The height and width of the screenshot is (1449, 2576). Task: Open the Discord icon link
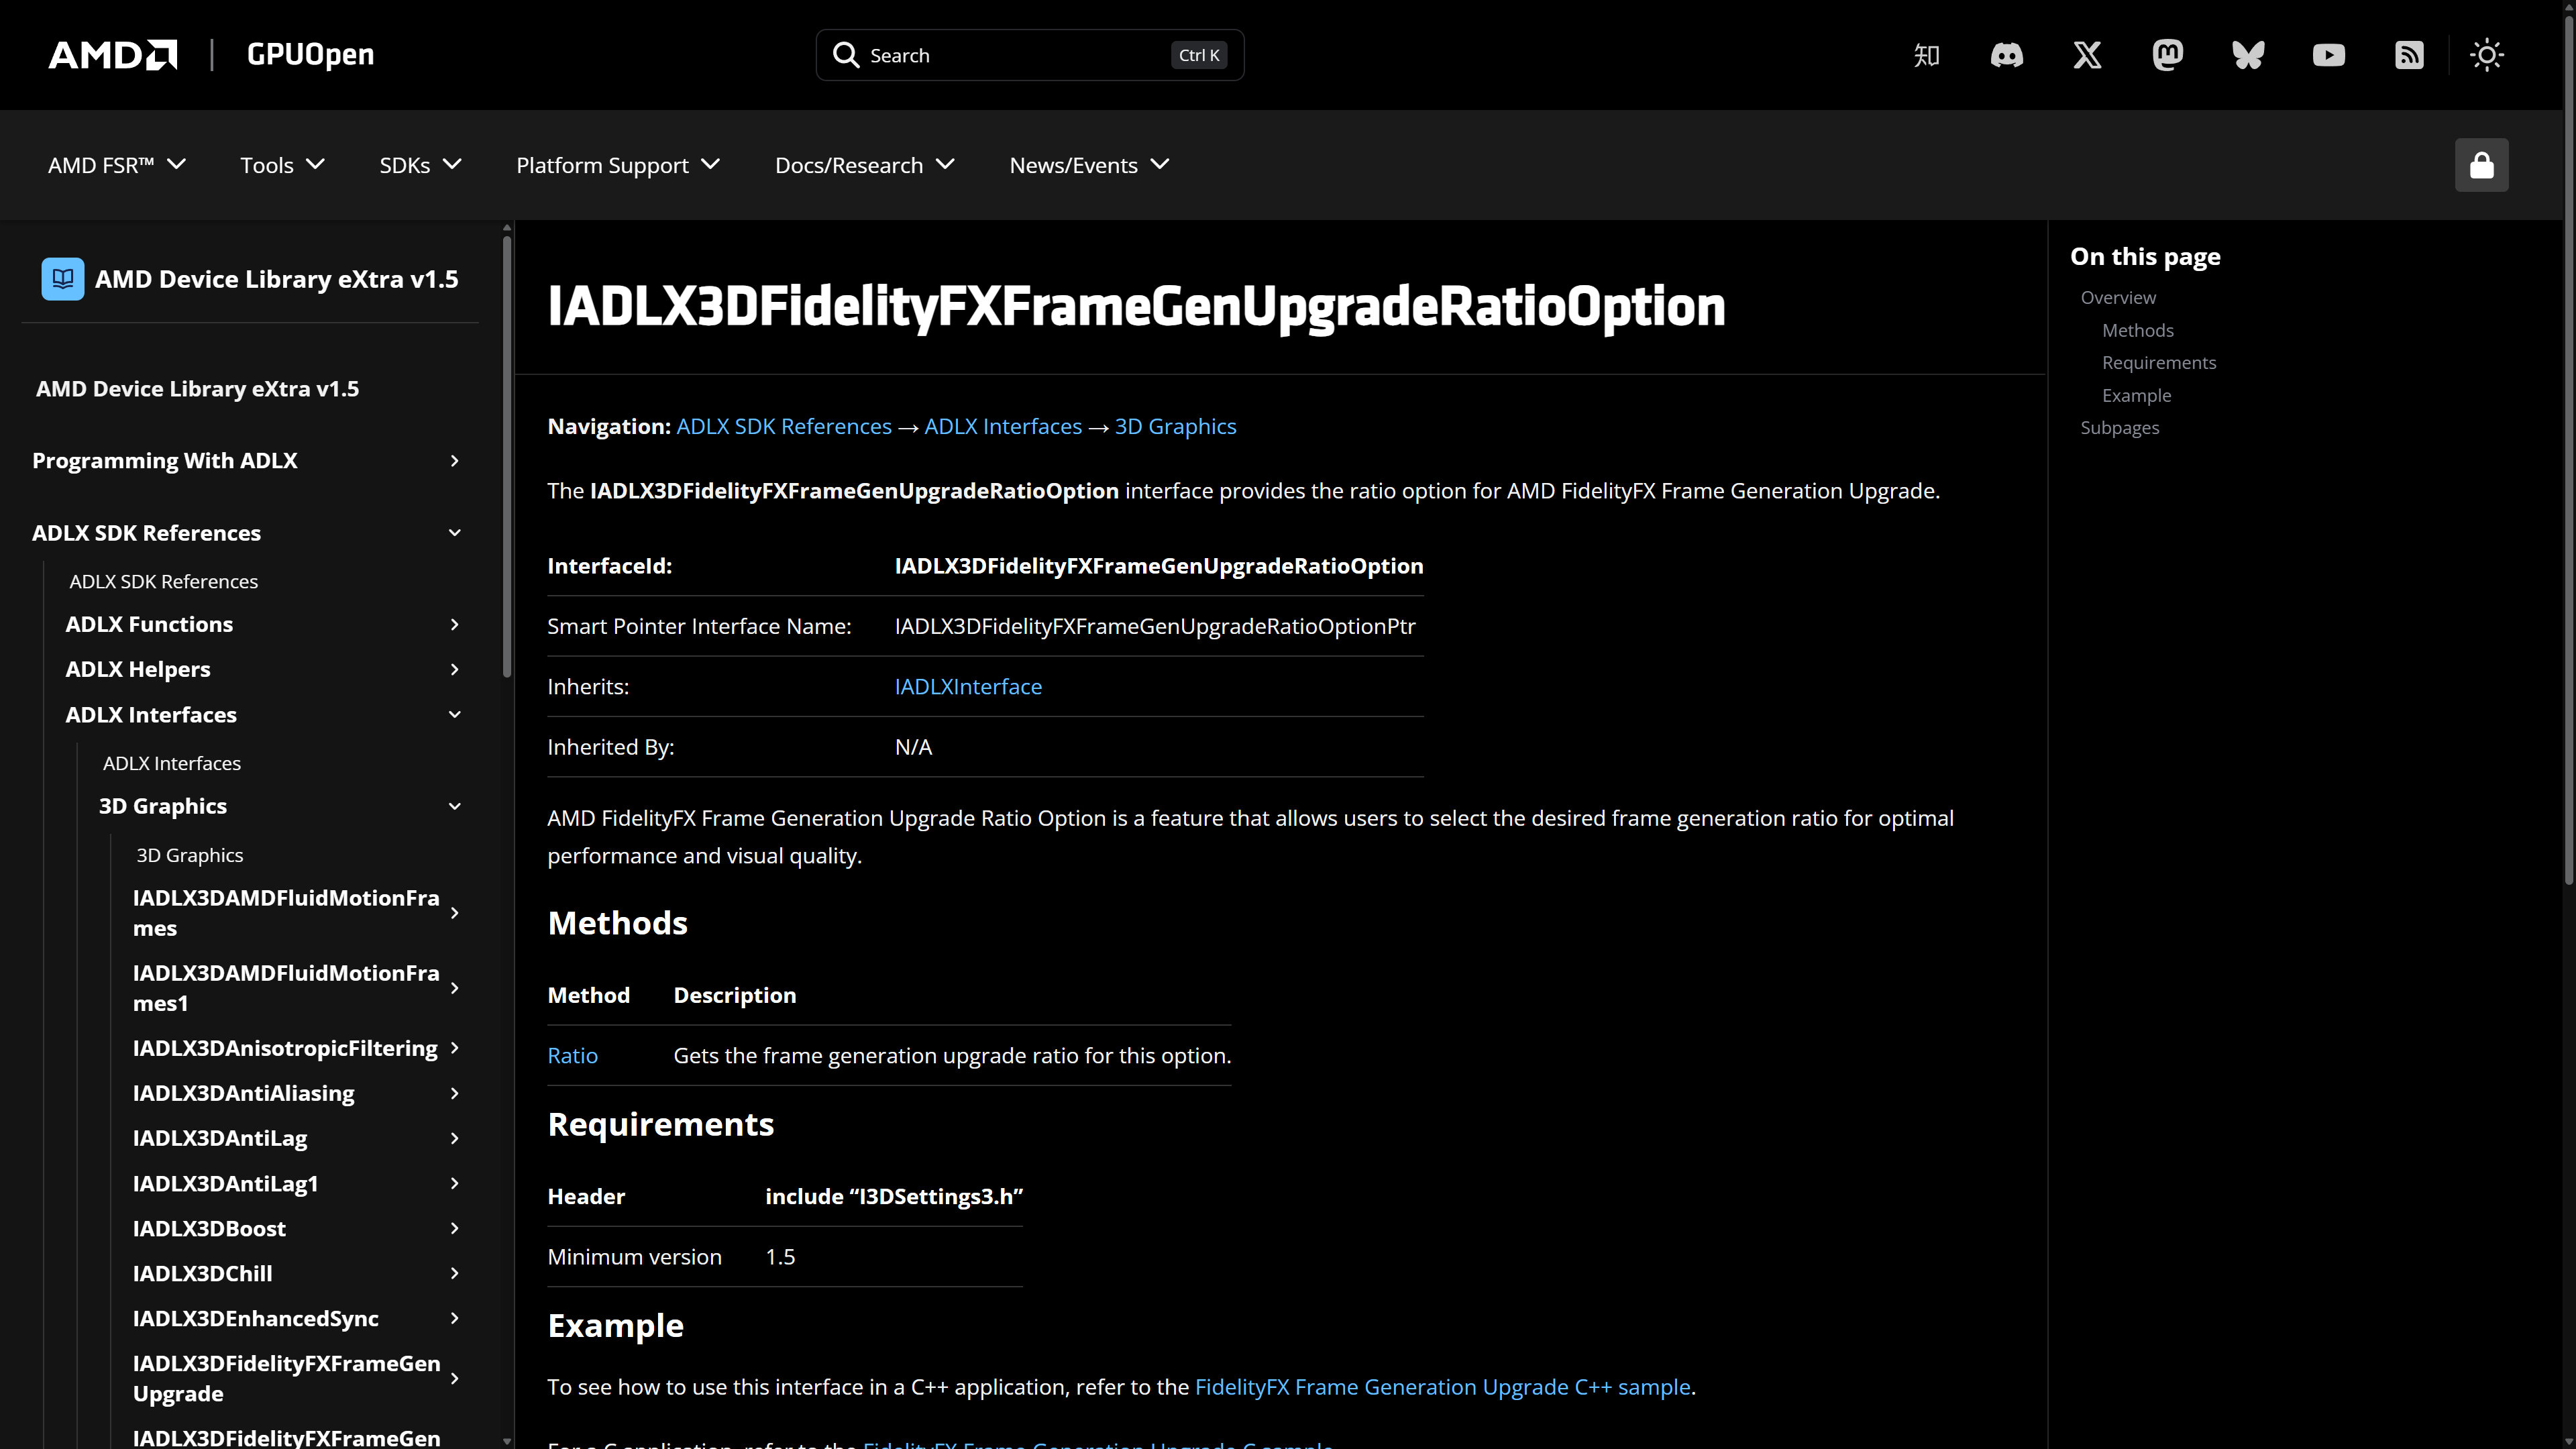tap(2006, 55)
